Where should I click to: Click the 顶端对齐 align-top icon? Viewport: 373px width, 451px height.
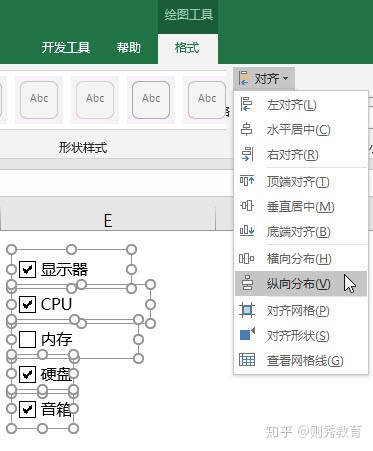click(247, 181)
